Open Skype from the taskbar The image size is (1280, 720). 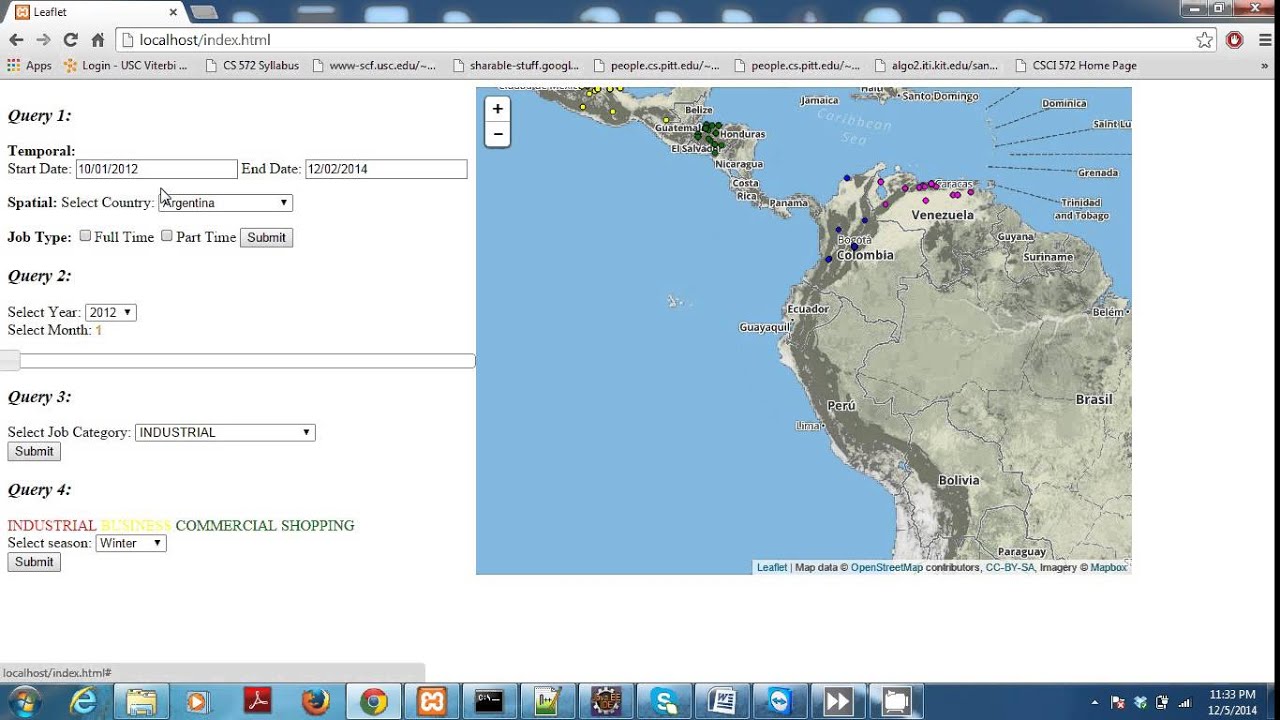(664, 702)
